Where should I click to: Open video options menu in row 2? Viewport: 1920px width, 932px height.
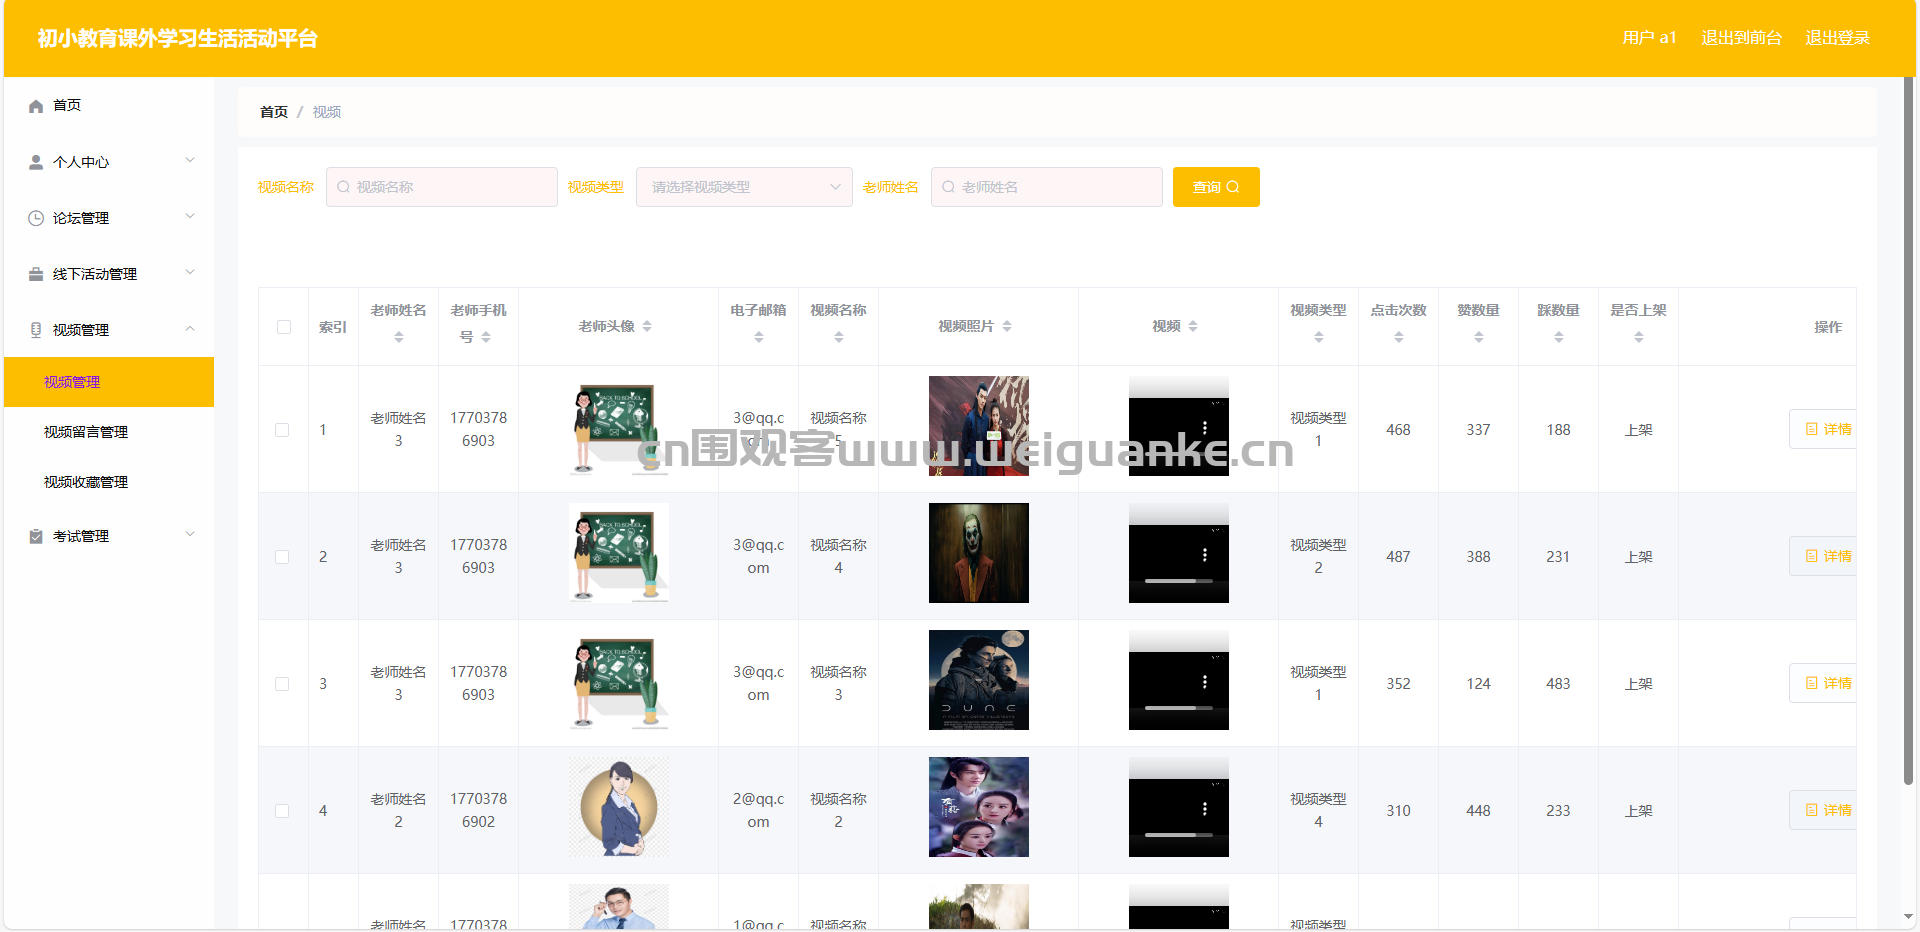pyautogui.click(x=1204, y=555)
